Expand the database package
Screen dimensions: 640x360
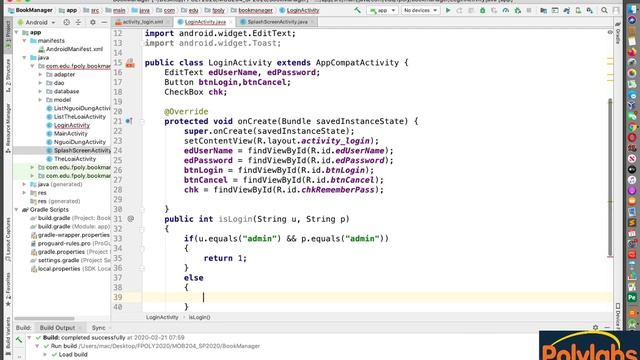pyautogui.click(x=40, y=91)
